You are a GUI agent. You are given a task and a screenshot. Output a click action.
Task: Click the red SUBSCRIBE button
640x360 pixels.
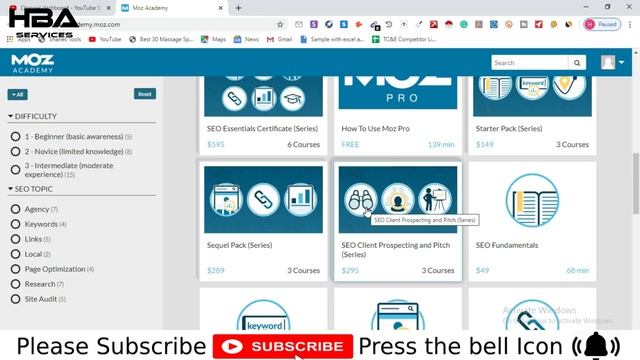[x=283, y=347]
